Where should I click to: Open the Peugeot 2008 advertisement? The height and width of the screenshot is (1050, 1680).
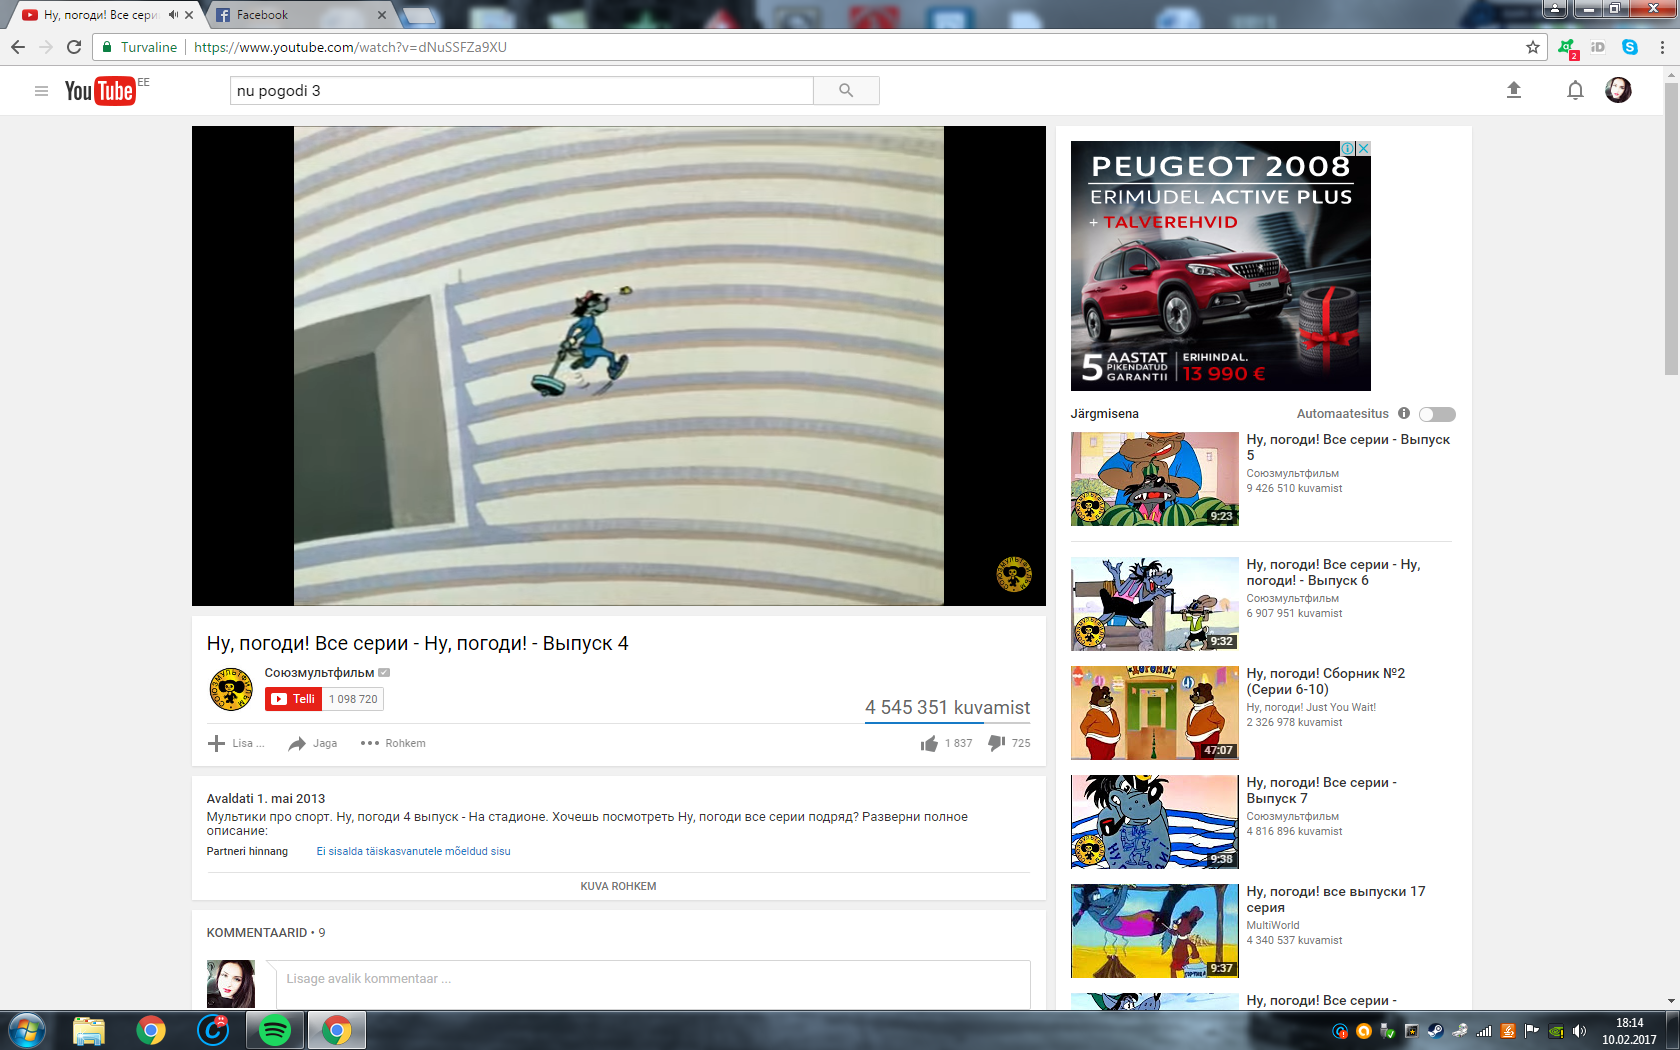pos(1220,266)
